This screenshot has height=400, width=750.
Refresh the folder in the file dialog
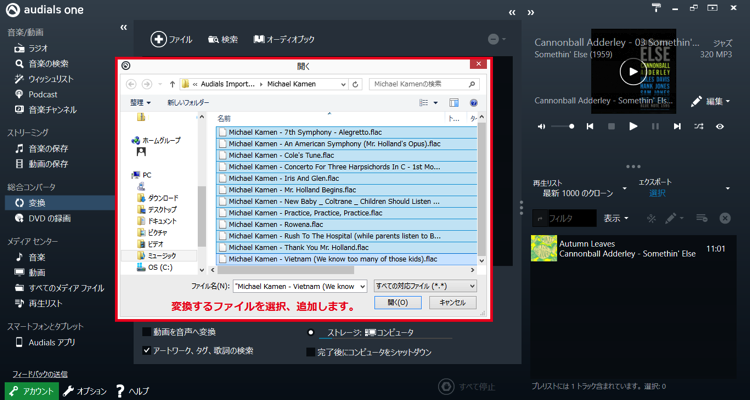coord(357,84)
